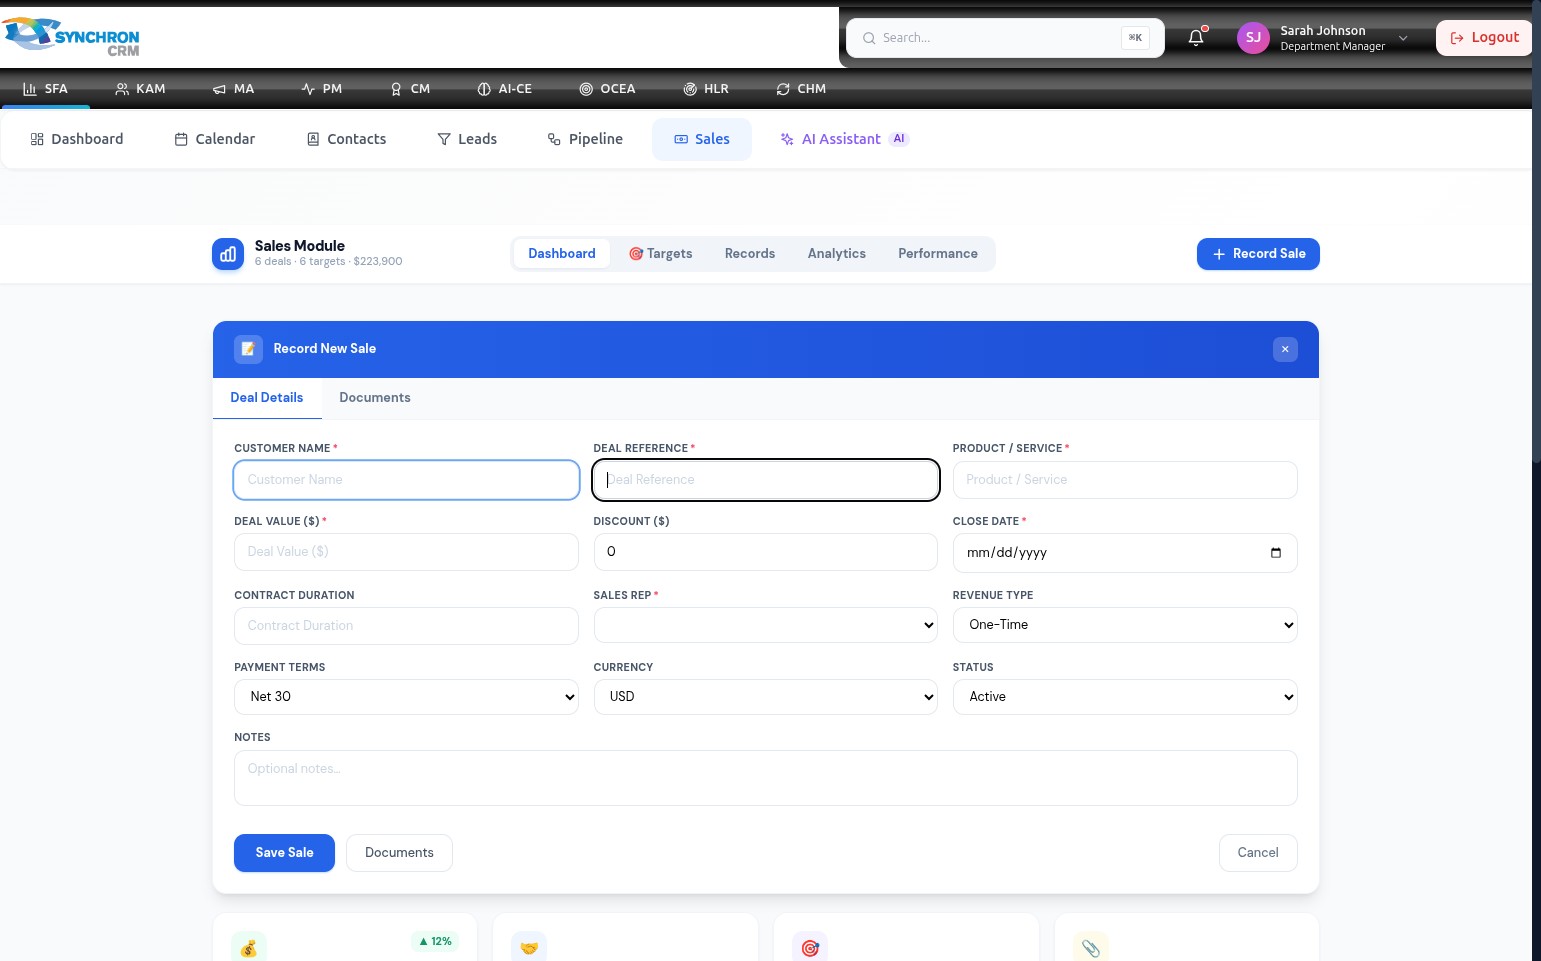Close the Record New Sale form

click(1285, 349)
